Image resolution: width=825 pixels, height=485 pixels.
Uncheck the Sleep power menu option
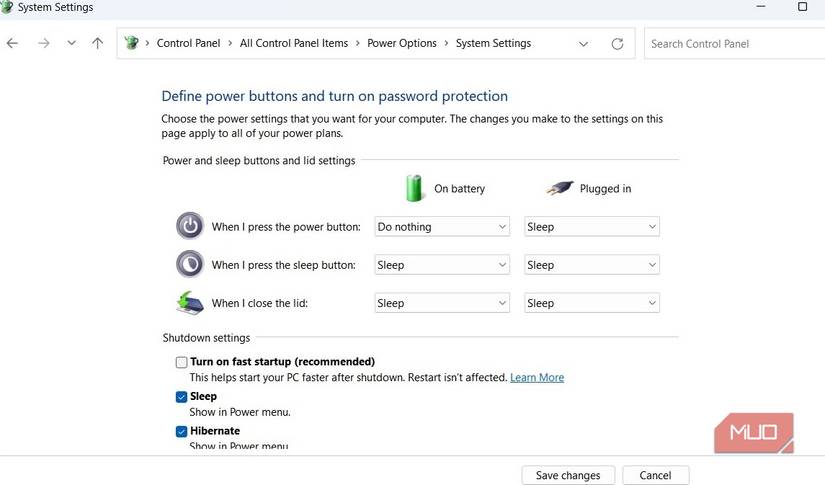pos(181,397)
